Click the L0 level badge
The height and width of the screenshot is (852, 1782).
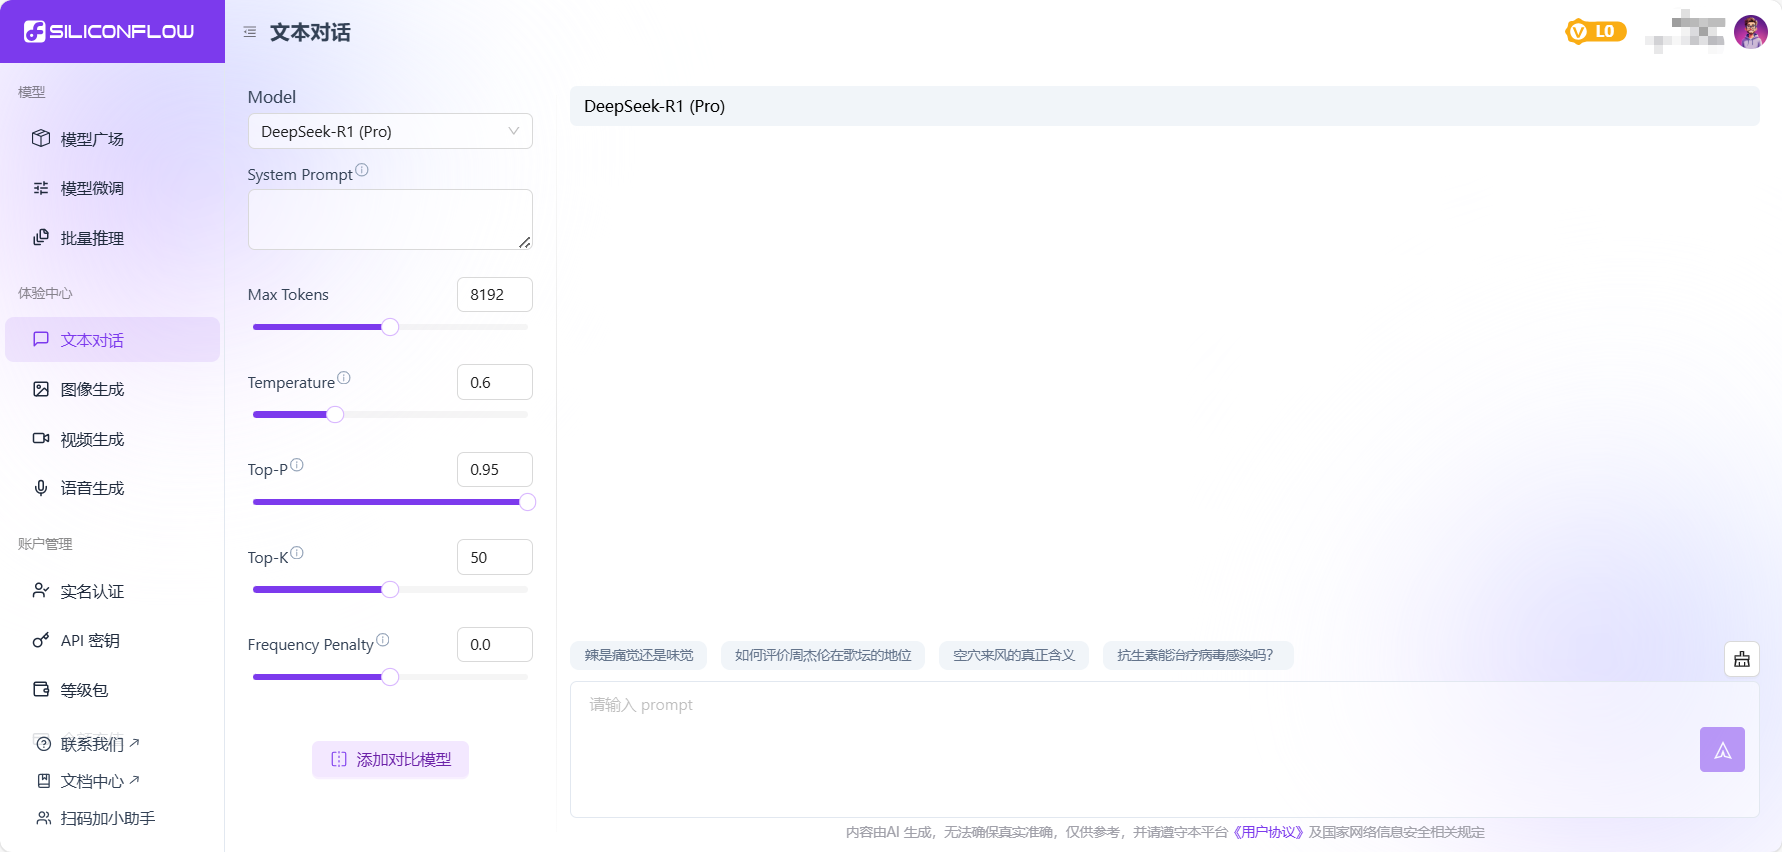(x=1596, y=32)
